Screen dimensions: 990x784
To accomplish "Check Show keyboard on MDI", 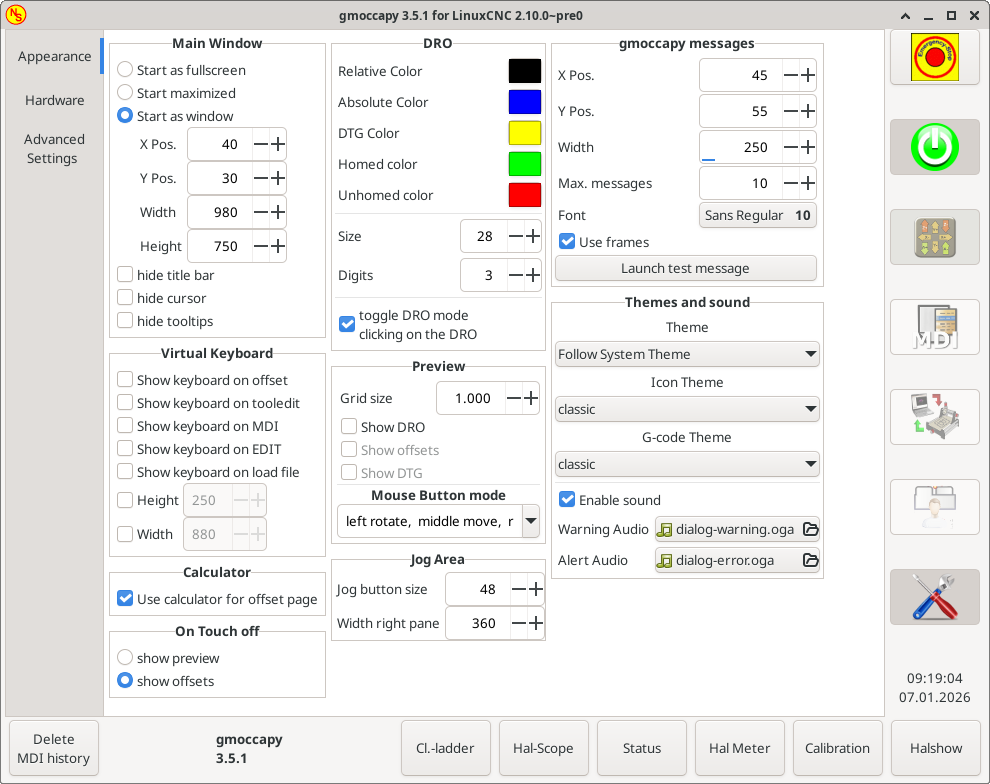I will coord(125,424).
